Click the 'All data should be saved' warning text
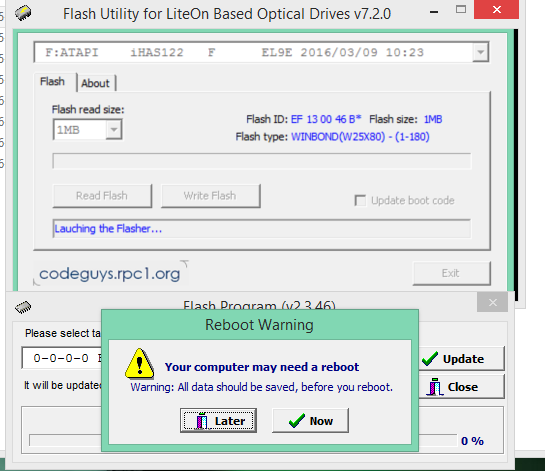The width and height of the screenshot is (545, 471). click(x=262, y=387)
